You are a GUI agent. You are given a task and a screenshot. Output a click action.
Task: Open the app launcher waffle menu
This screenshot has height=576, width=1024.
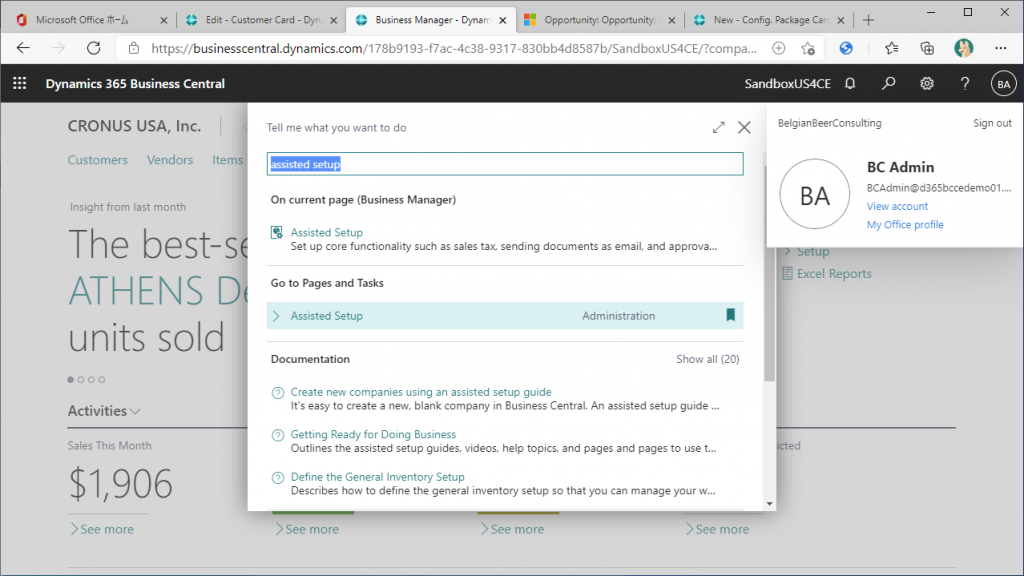(20, 84)
